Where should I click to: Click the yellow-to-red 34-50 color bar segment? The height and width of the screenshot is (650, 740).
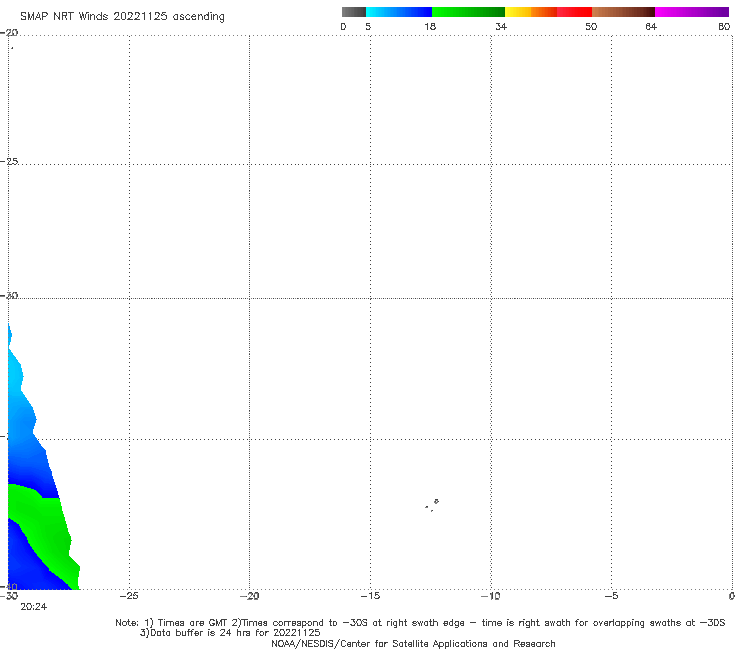[x=548, y=12]
